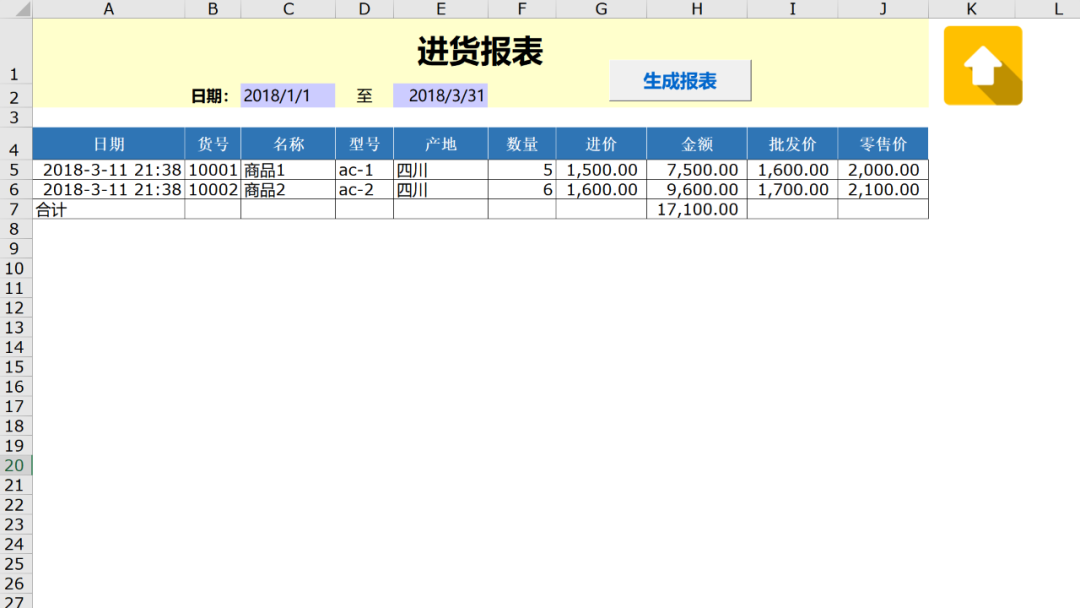Select column K header
Screen dimensions: 1080x608
point(971,9)
